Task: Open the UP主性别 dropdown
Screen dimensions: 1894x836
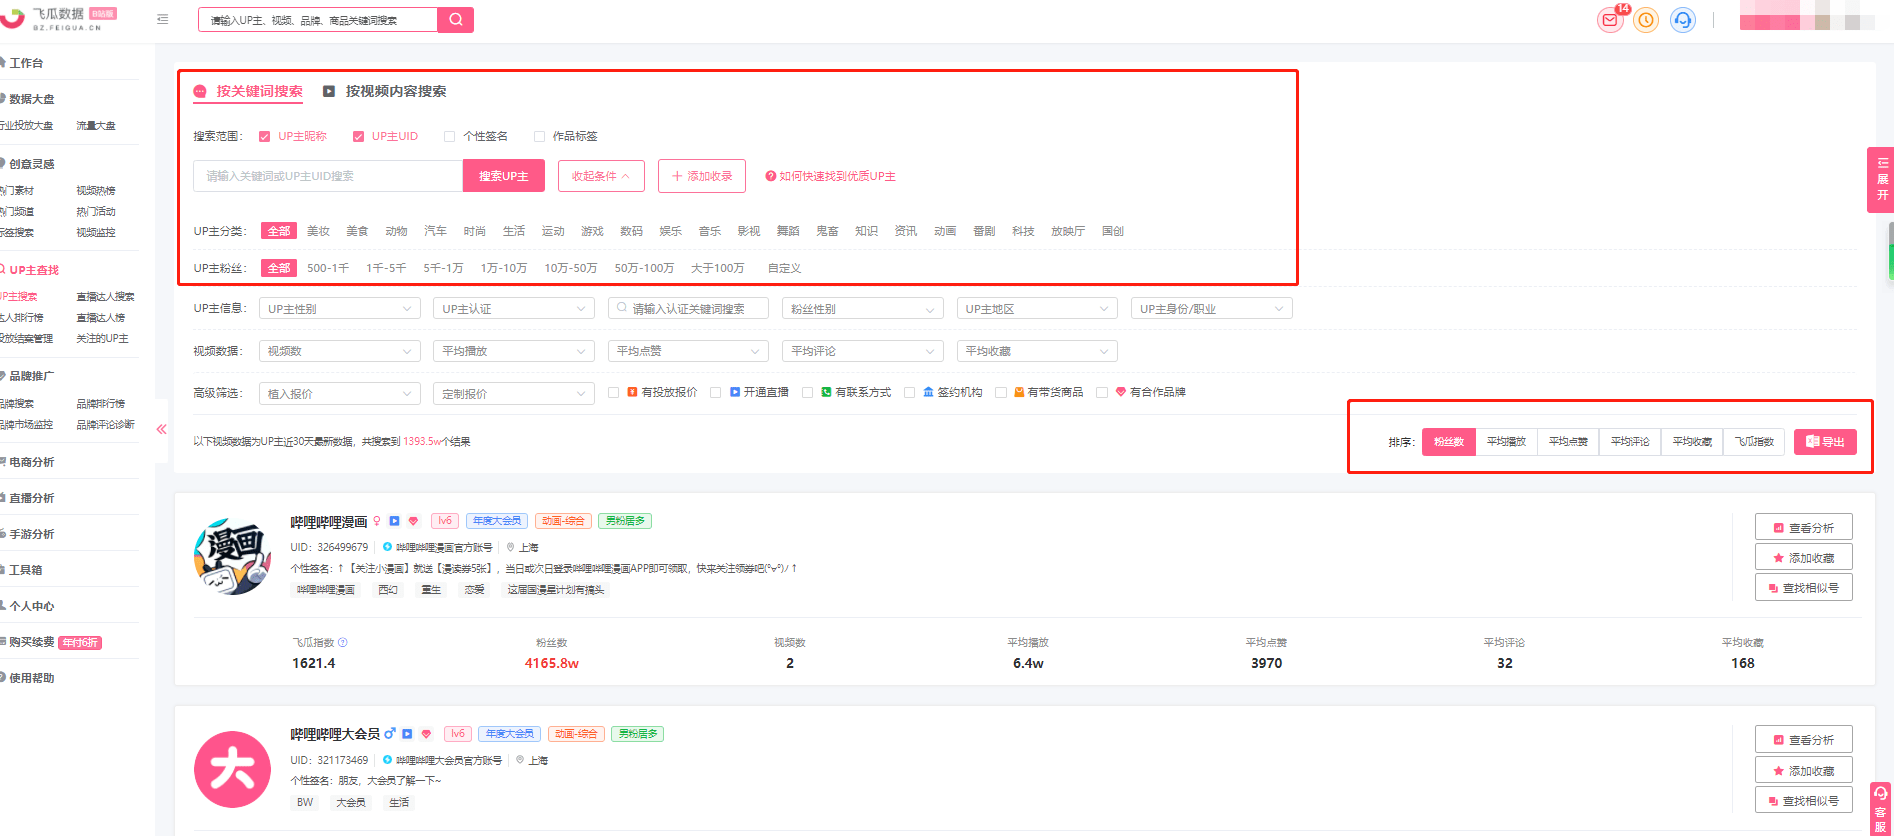Action: tap(339, 309)
